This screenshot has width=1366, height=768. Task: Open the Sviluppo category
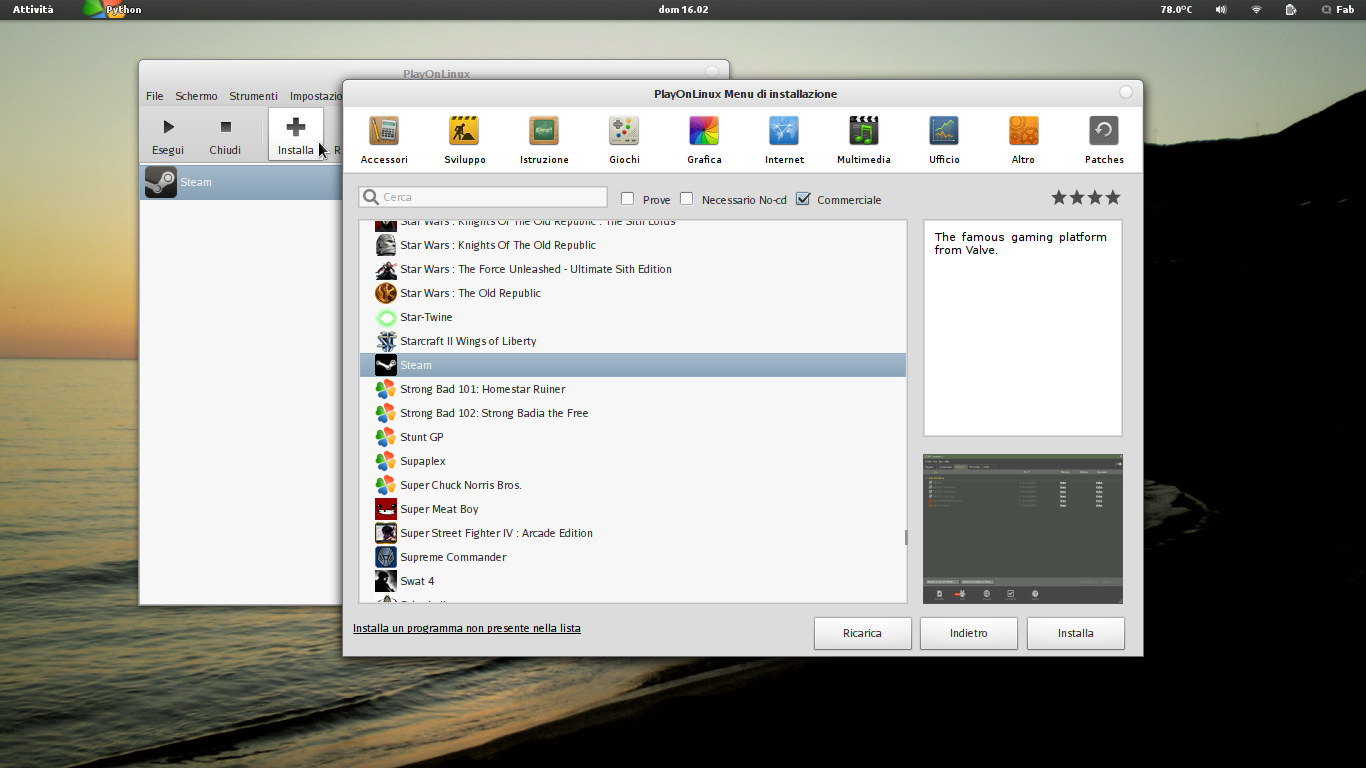point(464,140)
